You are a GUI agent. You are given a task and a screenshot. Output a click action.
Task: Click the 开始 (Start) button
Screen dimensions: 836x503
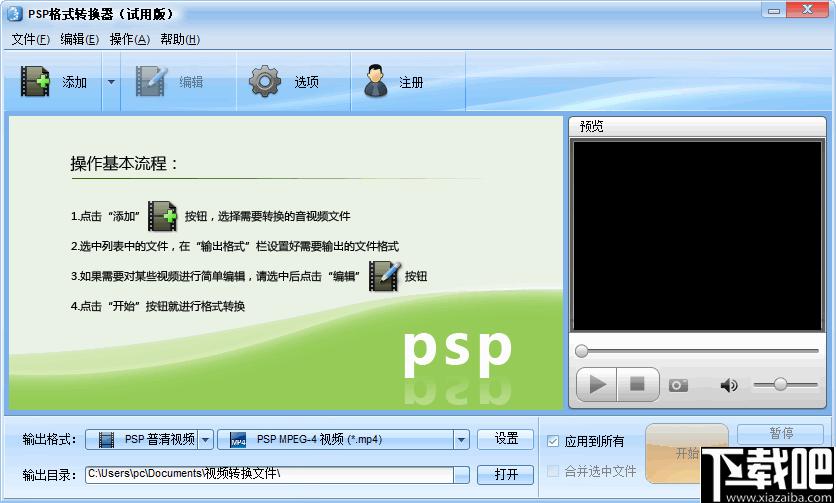pos(686,453)
